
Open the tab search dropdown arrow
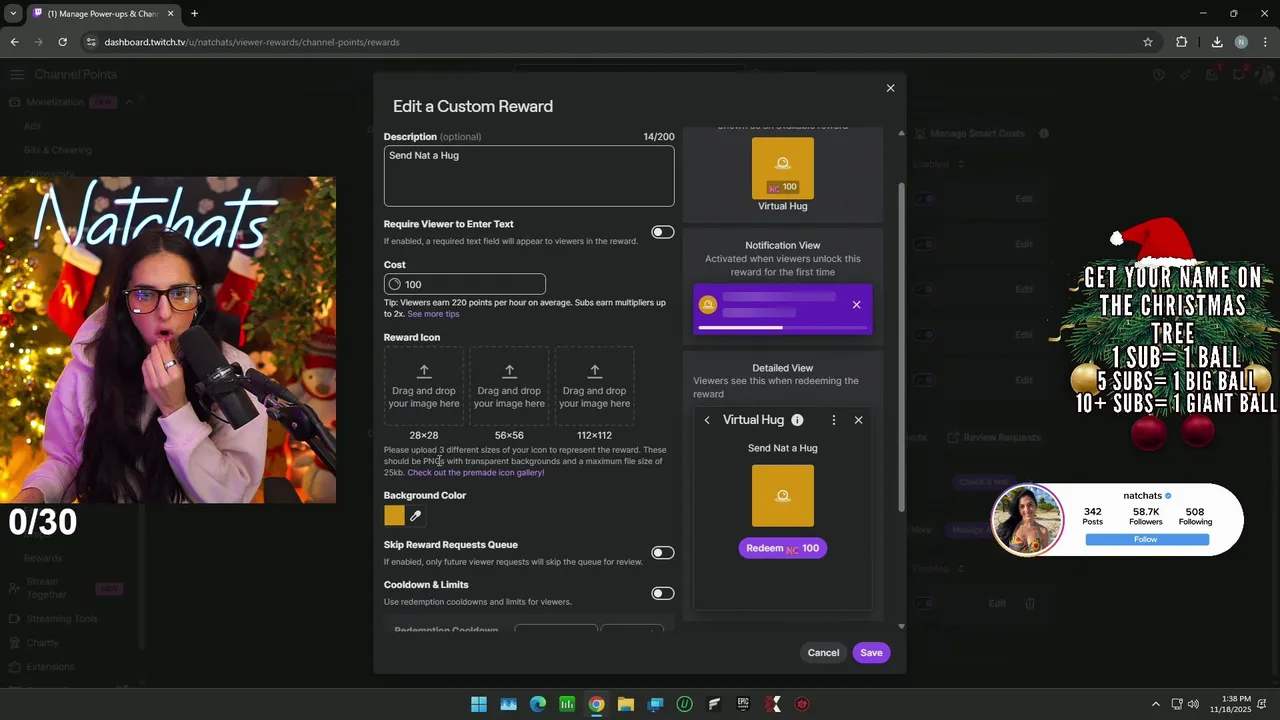tap(13, 14)
